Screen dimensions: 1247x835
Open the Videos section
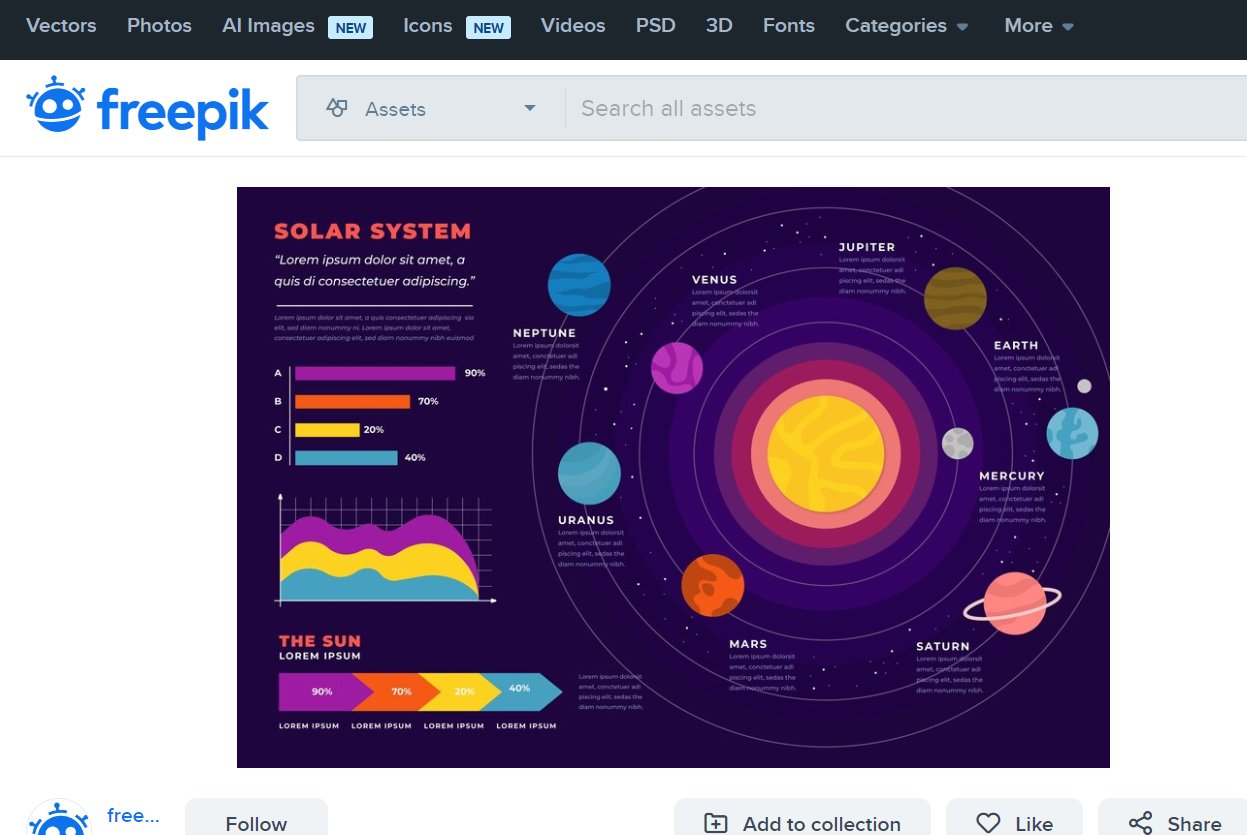coord(573,26)
